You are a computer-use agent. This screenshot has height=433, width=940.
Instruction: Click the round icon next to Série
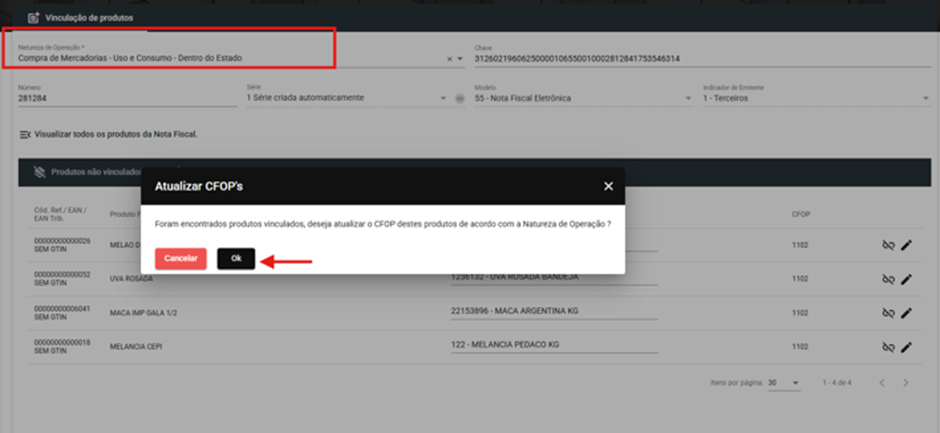[x=460, y=98]
